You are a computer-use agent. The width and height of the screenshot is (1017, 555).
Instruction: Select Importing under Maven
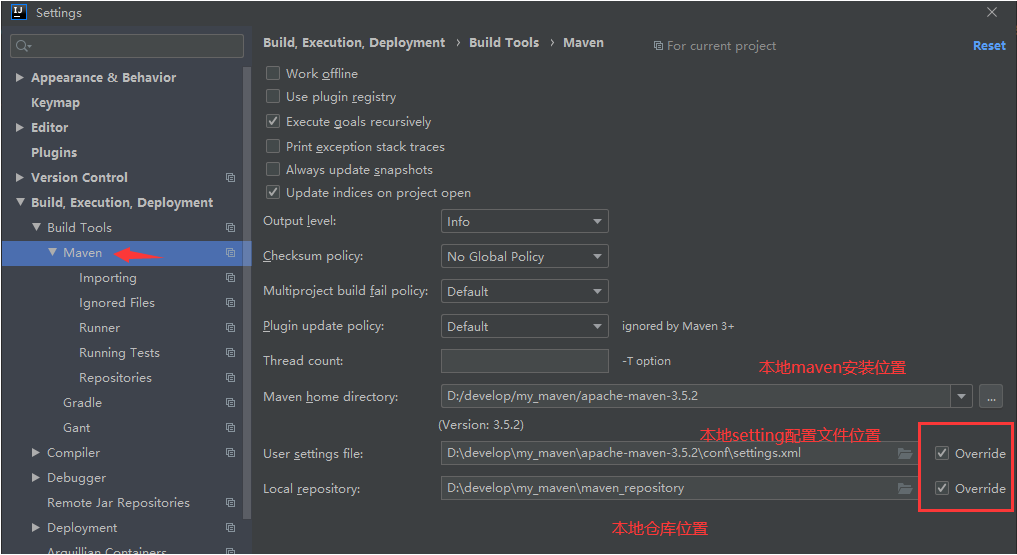tap(108, 278)
